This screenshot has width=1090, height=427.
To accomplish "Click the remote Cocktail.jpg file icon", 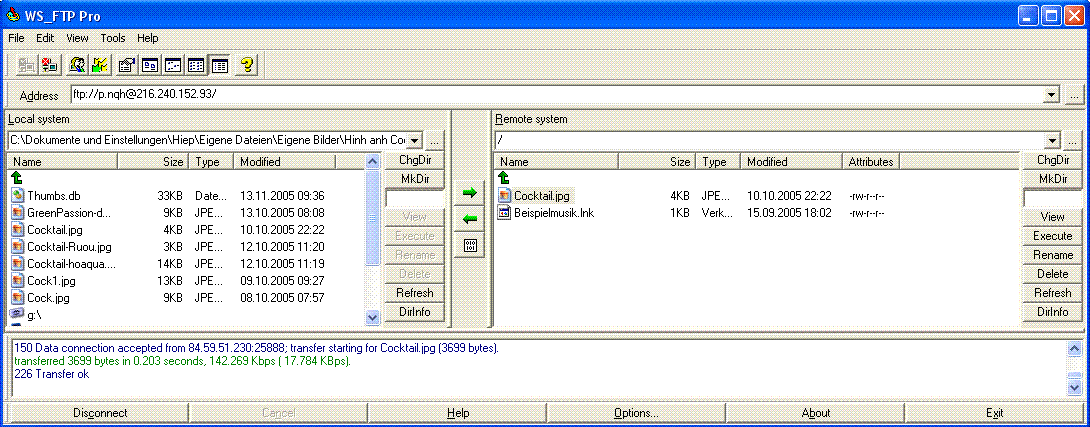I will coord(505,196).
